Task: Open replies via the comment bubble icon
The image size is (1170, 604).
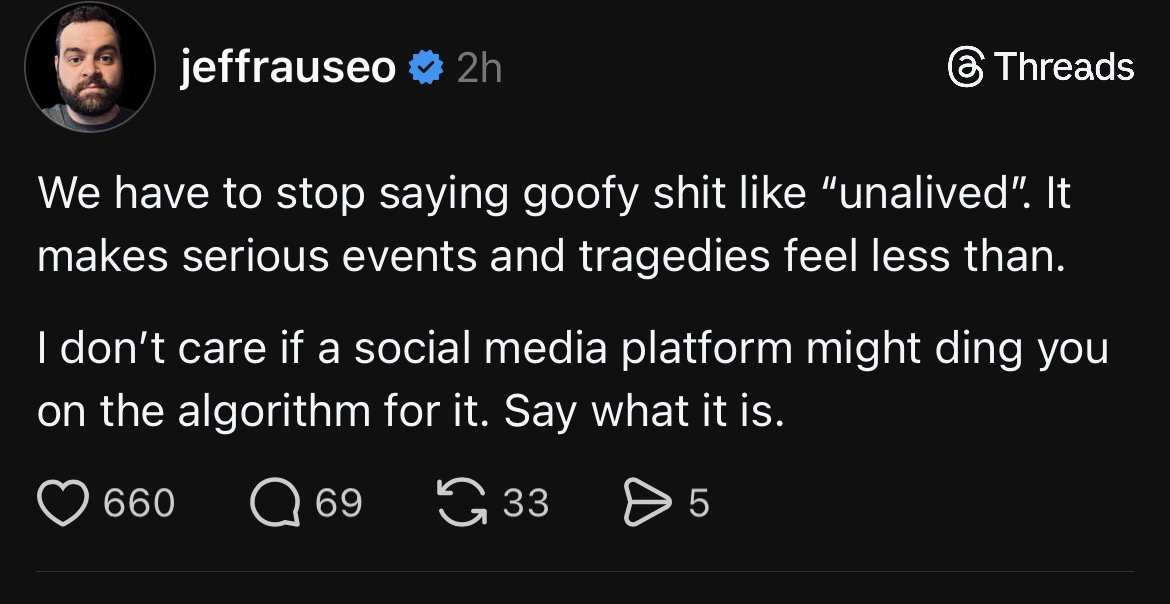Action: (x=275, y=502)
